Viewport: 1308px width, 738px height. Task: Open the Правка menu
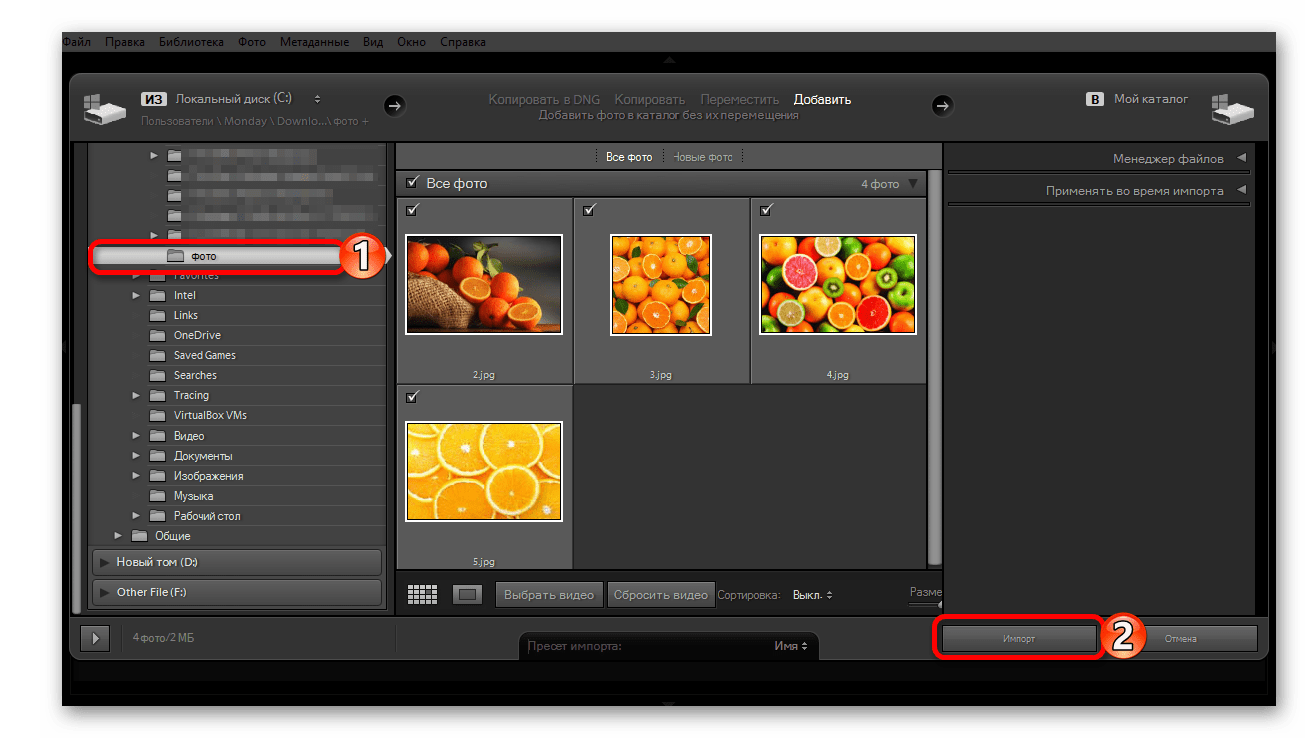(125, 42)
